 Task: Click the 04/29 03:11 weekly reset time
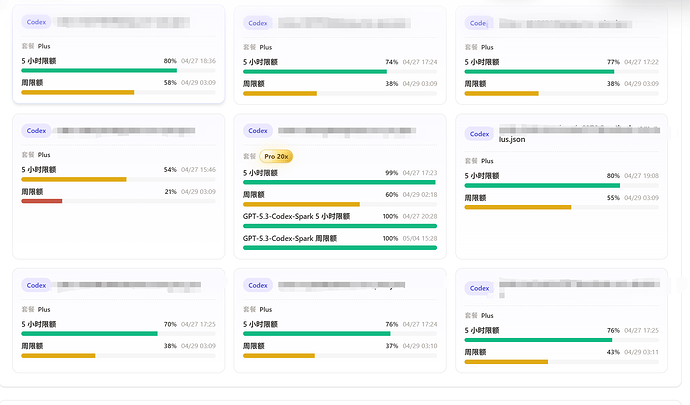641,352
